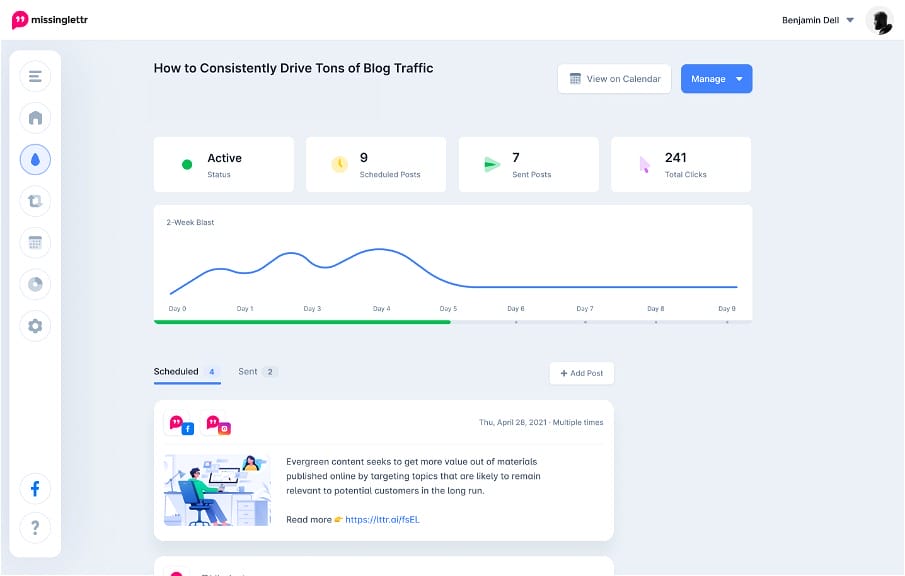Click the Day 7 marker on timeline
This screenshot has height=576, width=905.
pyautogui.click(x=585, y=322)
